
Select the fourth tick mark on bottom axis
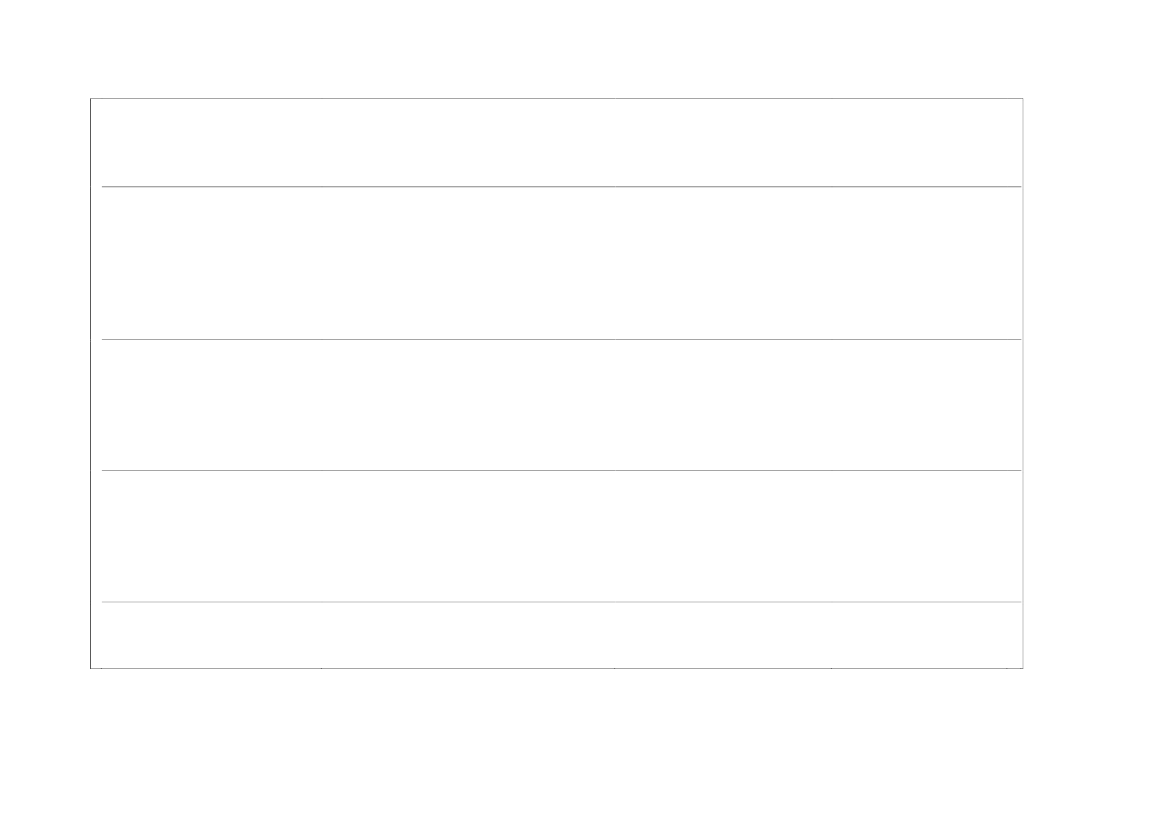831,669
